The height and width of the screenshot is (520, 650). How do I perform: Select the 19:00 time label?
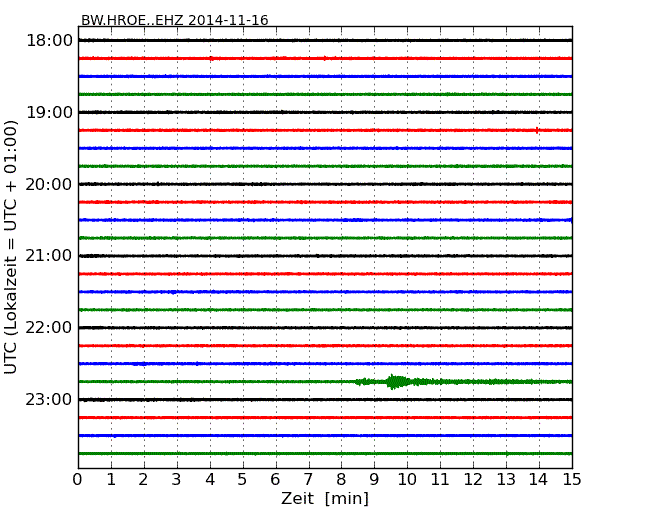coord(50,112)
